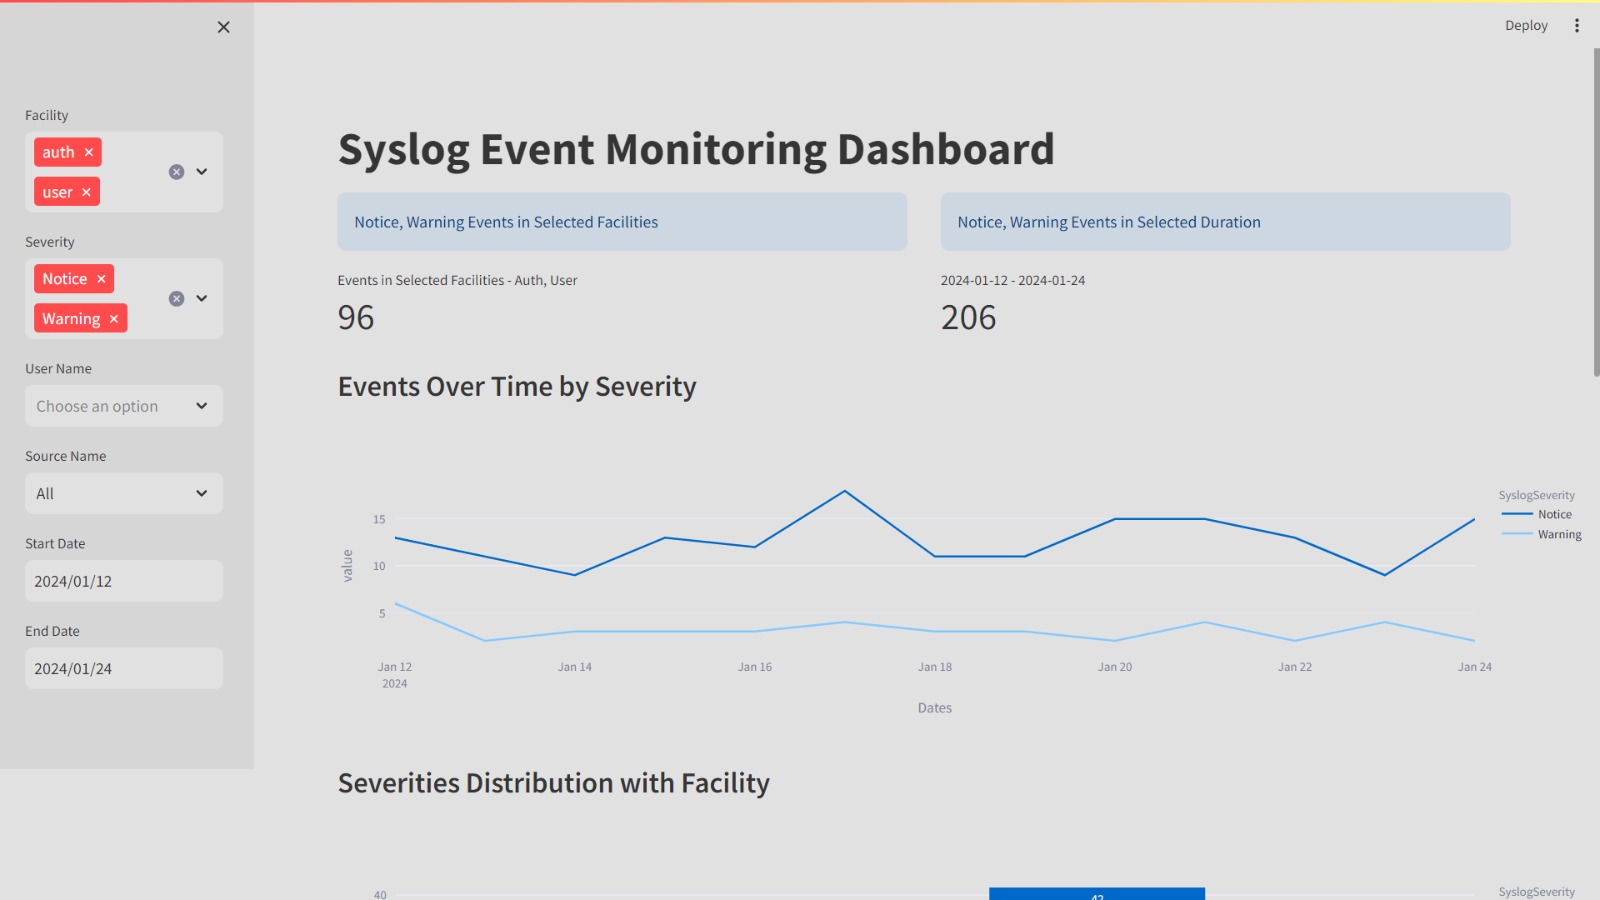Click the Events in Selected Duration banner

click(1225, 222)
